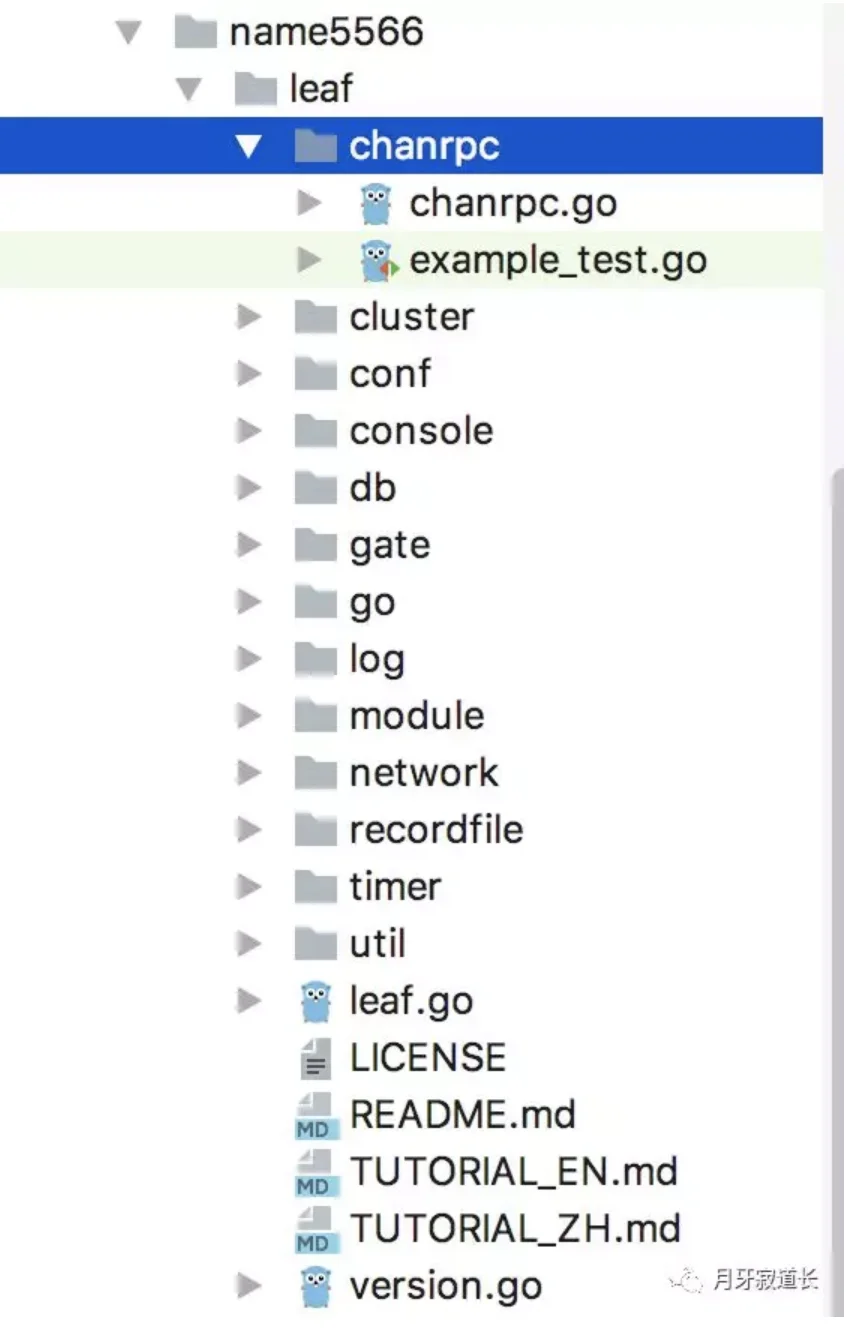
Task: Select the console folder
Action: pyautogui.click(x=411, y=432)
